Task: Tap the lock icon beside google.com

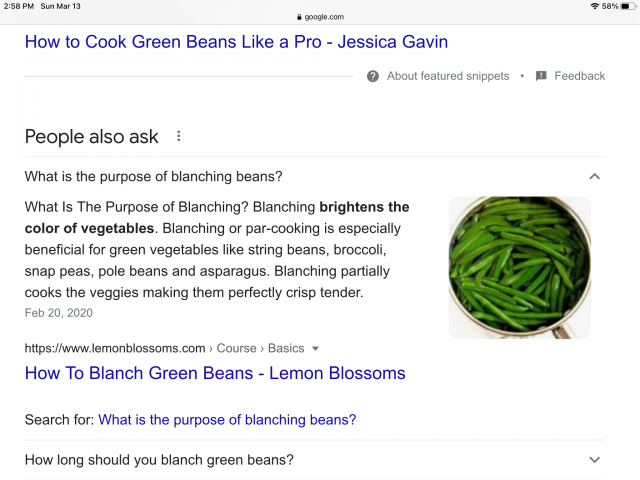Action: 299,17
